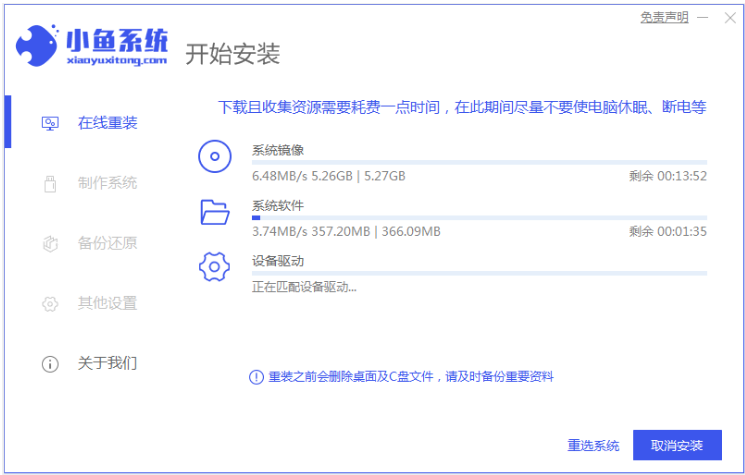Click the 系统镜像 download progress bar

click(x=479, y=162)
